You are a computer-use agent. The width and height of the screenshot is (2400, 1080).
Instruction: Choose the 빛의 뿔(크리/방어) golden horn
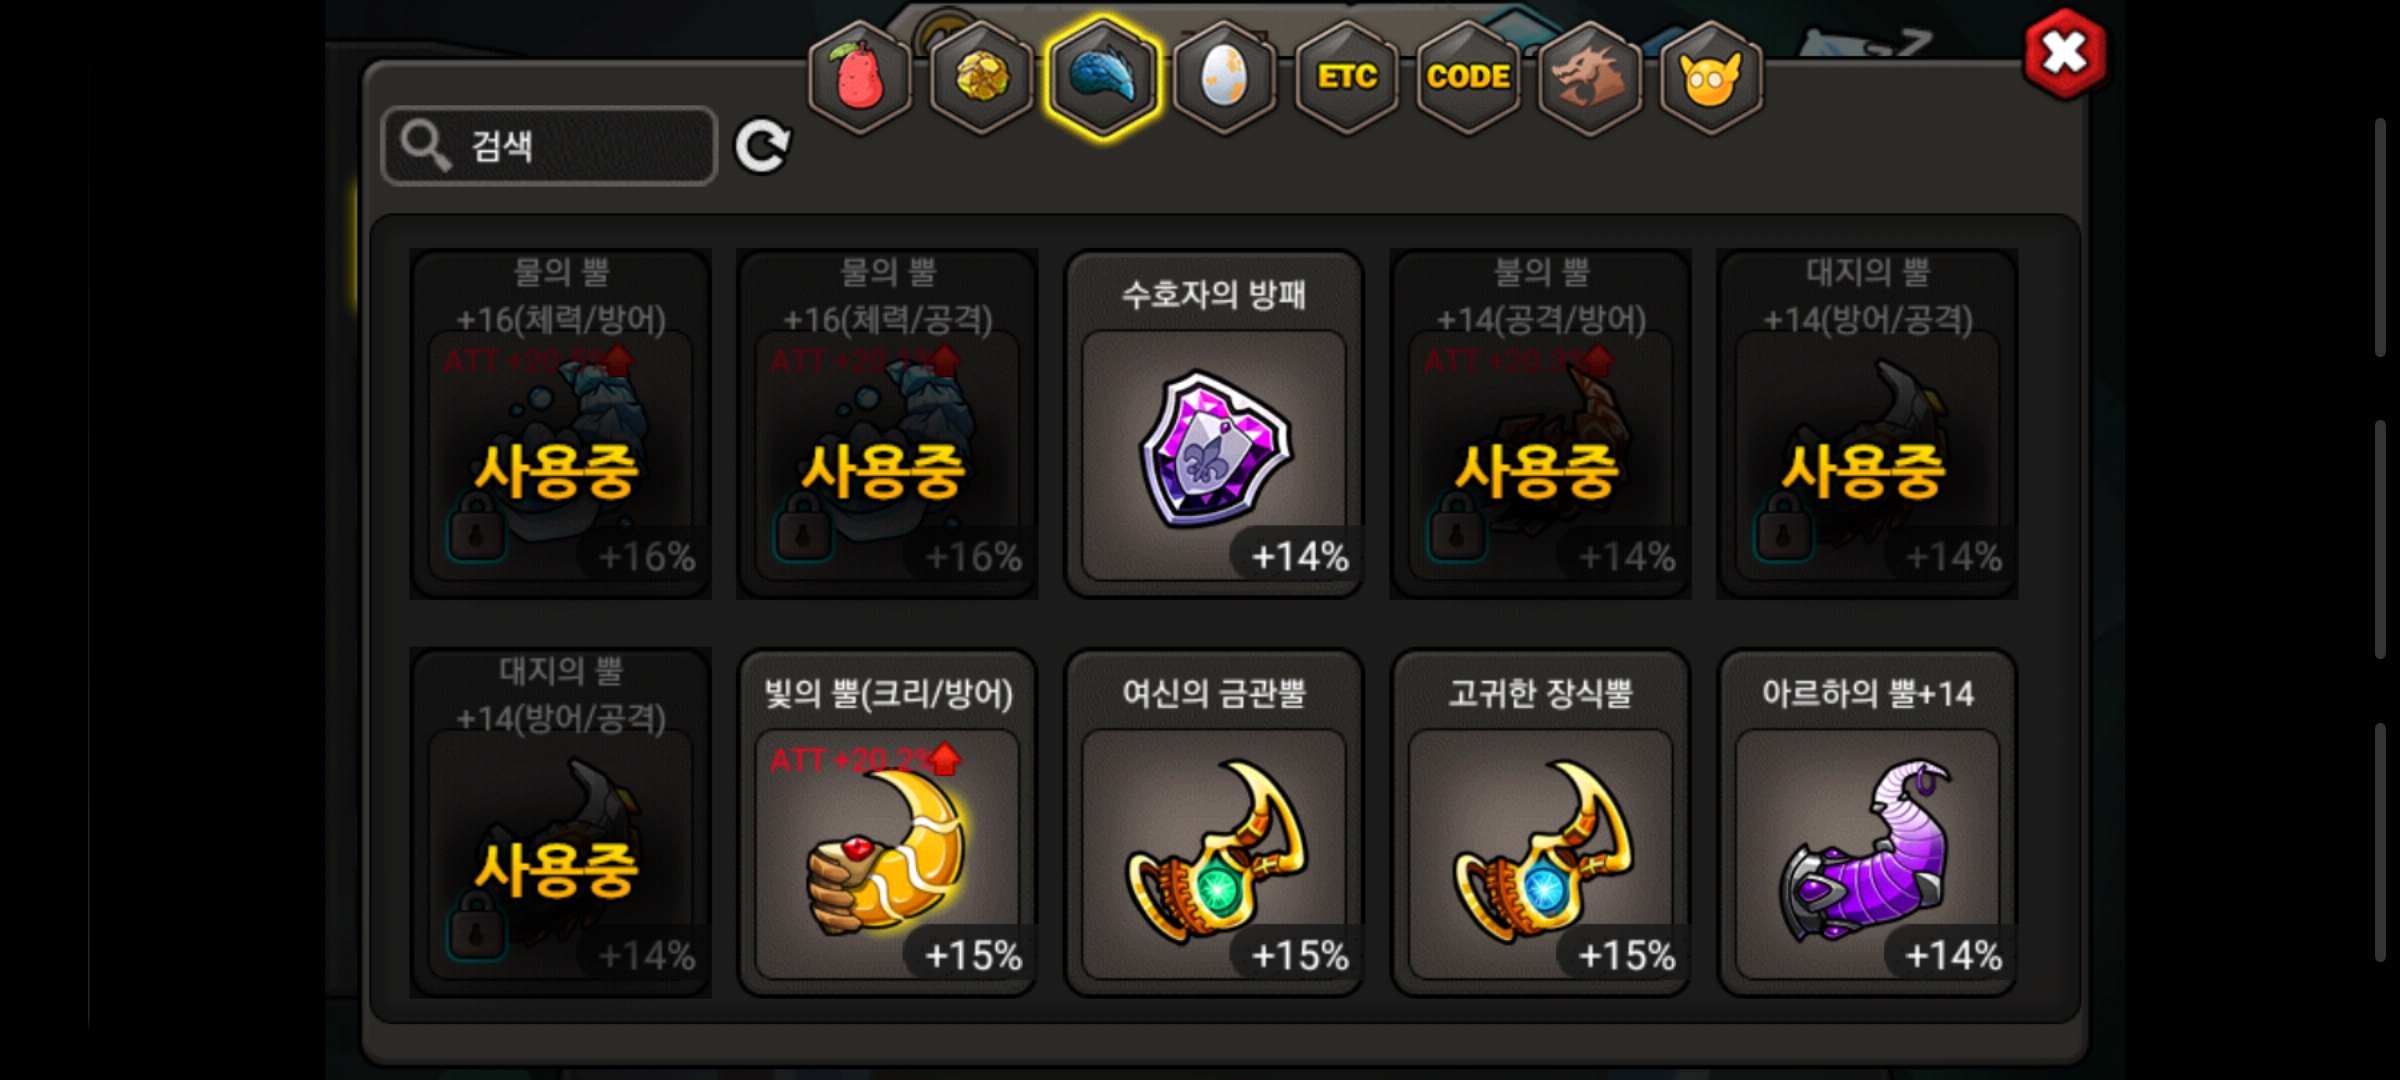coord(887,823)
